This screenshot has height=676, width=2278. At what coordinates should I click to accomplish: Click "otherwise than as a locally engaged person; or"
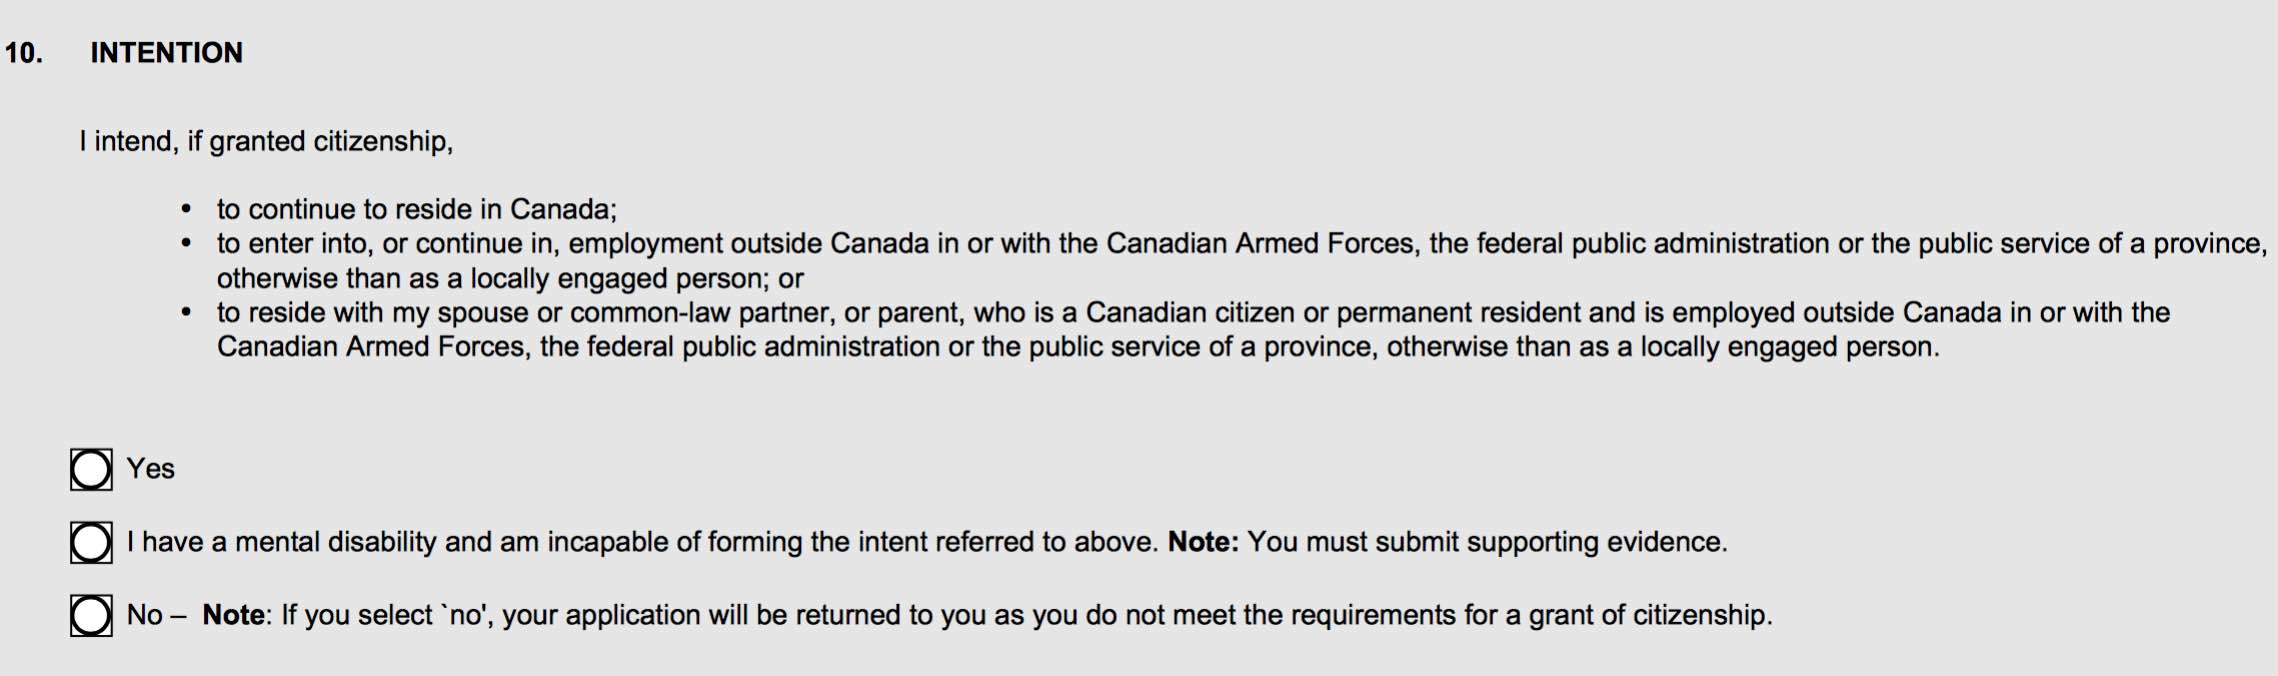(510, 278)
